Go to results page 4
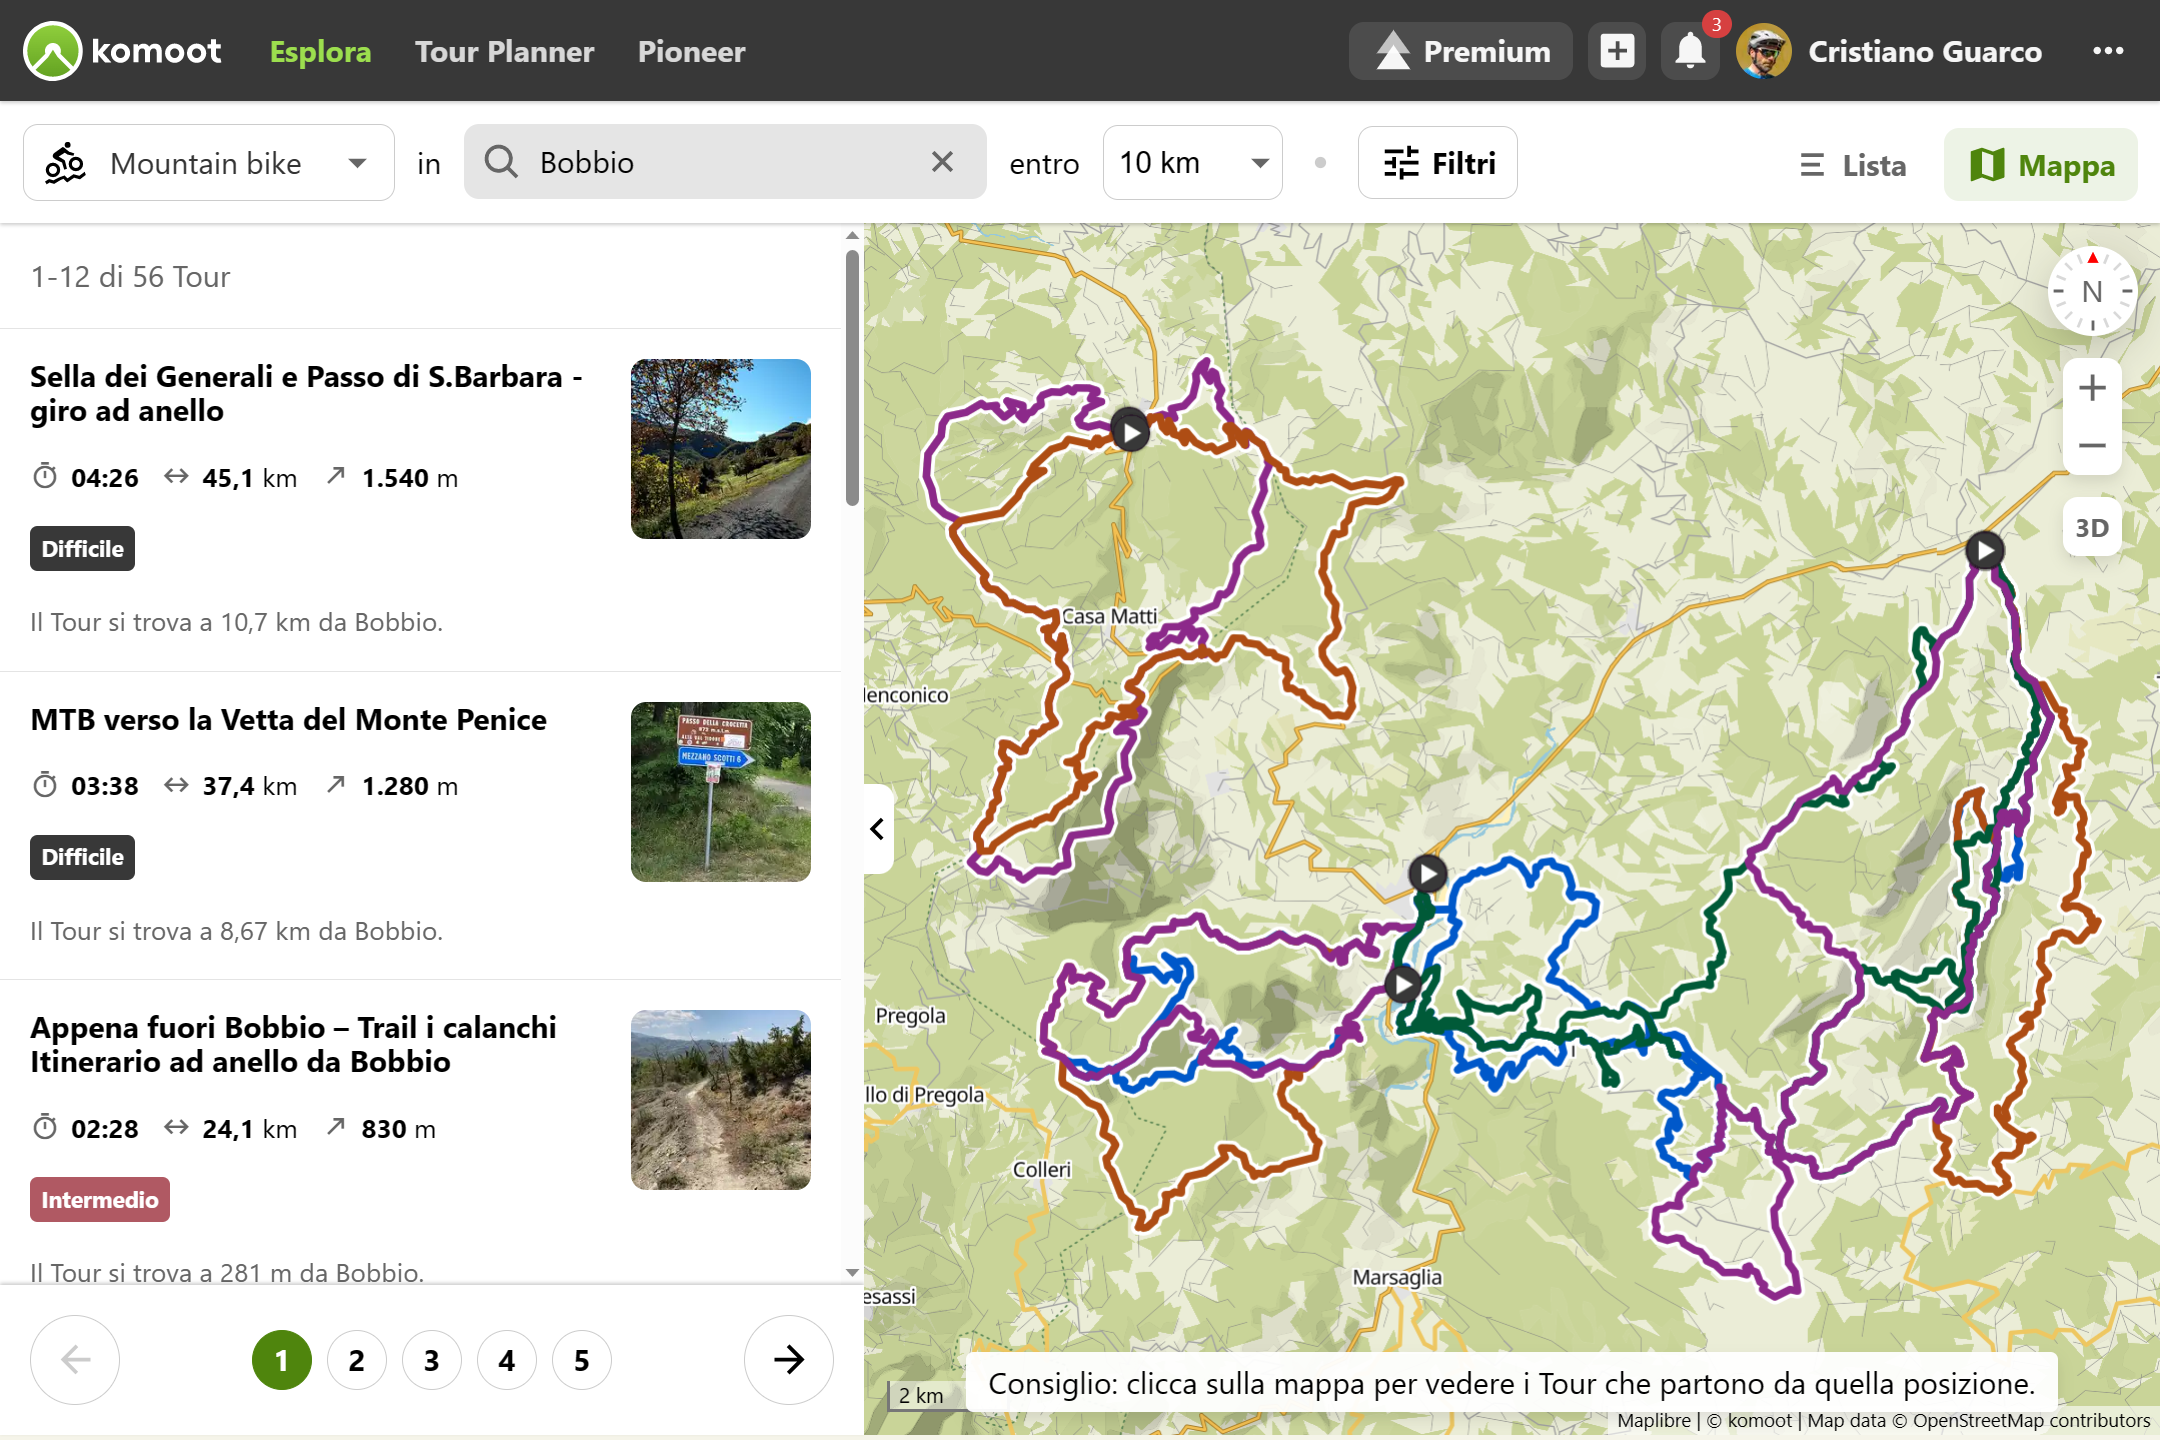The height and width of the screenshot is (1440, 2160). 507,1360
